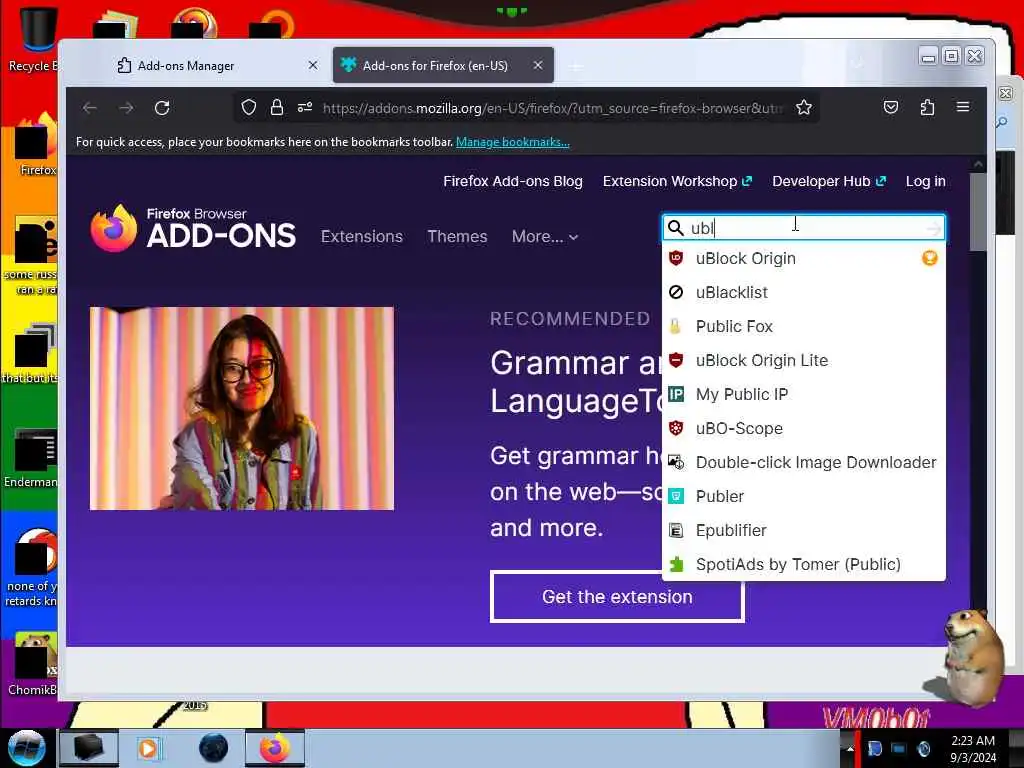Open the media player taskbar icon

click(149, 748)
